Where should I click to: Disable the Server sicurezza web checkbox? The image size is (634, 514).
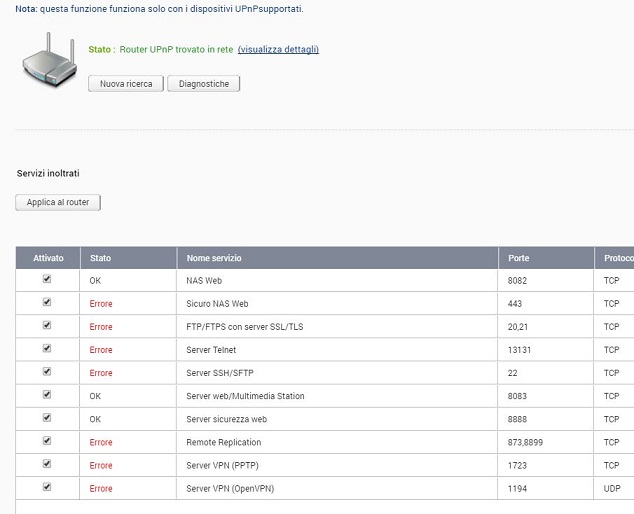pos(46,418)
